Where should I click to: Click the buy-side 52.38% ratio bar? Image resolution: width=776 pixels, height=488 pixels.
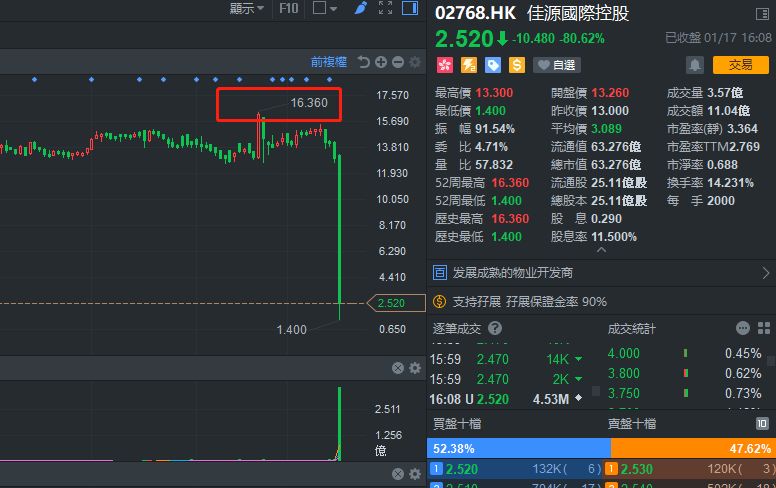(518, 449)
